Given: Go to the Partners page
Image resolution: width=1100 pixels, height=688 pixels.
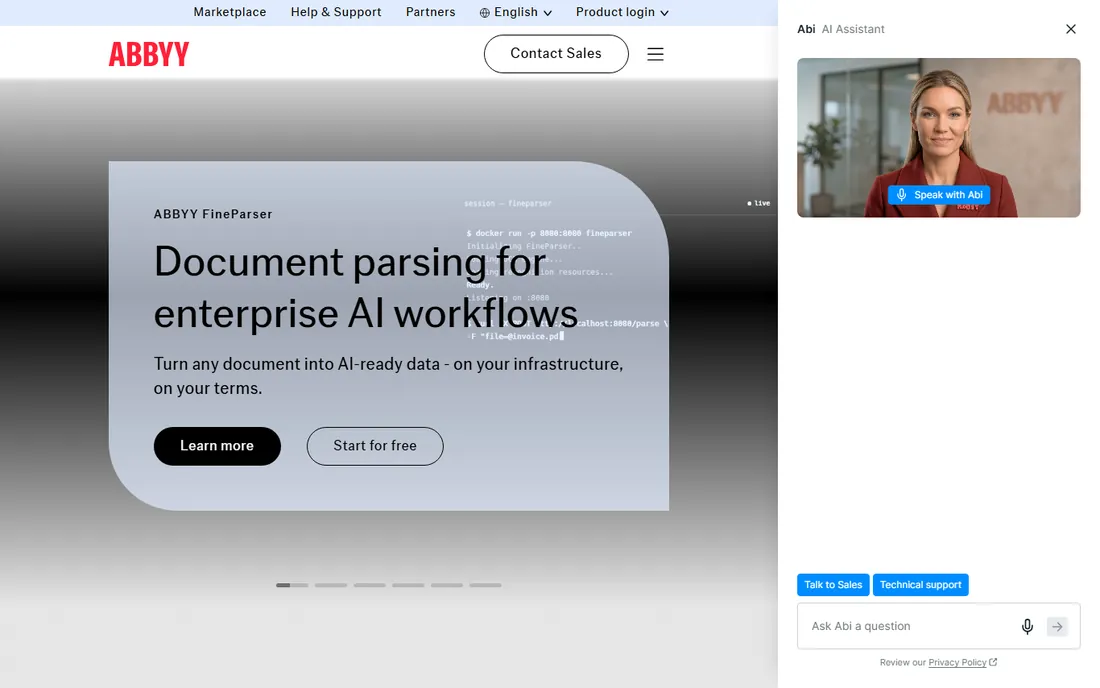Looking at the screenshot, I should (431, 13).
